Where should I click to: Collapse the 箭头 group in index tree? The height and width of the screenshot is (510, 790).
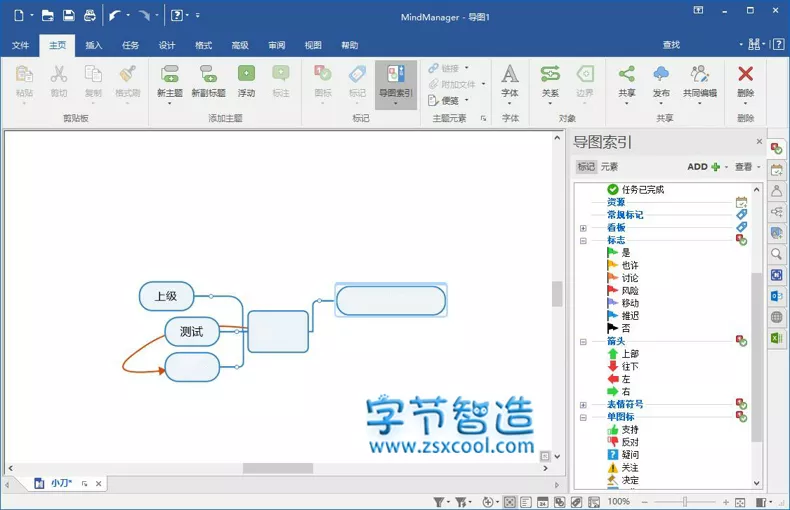pyautogui.click(x=583, y=342)
